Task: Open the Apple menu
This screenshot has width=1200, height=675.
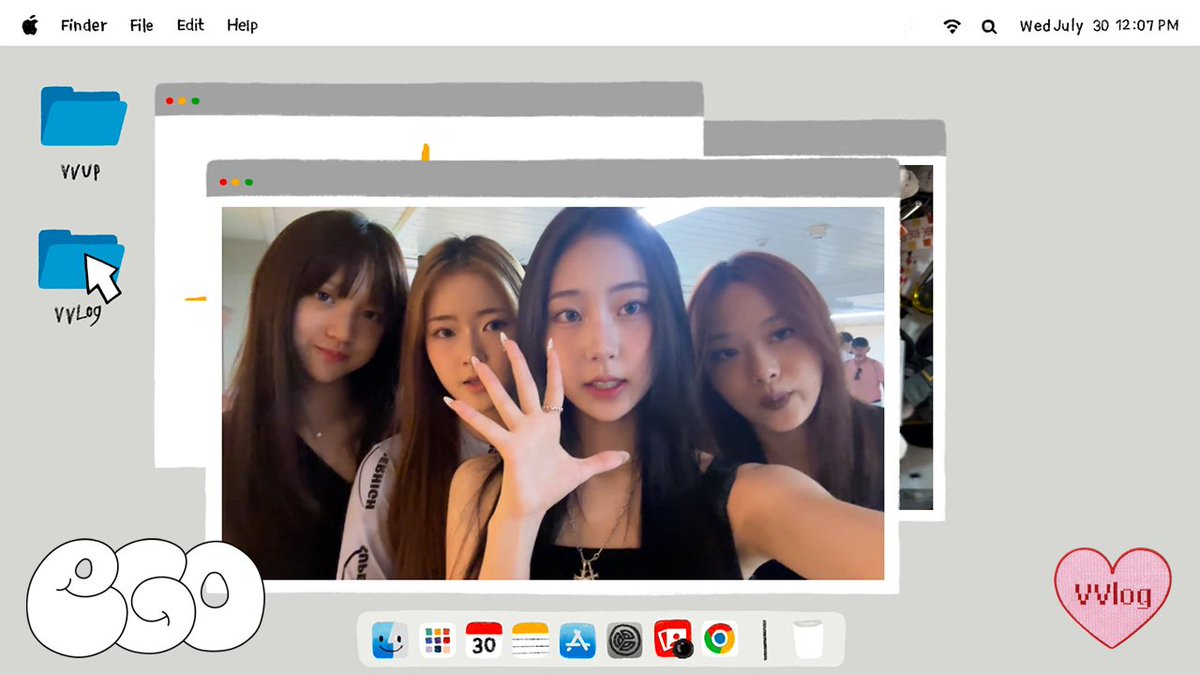Action: click(x=30, y=25)
